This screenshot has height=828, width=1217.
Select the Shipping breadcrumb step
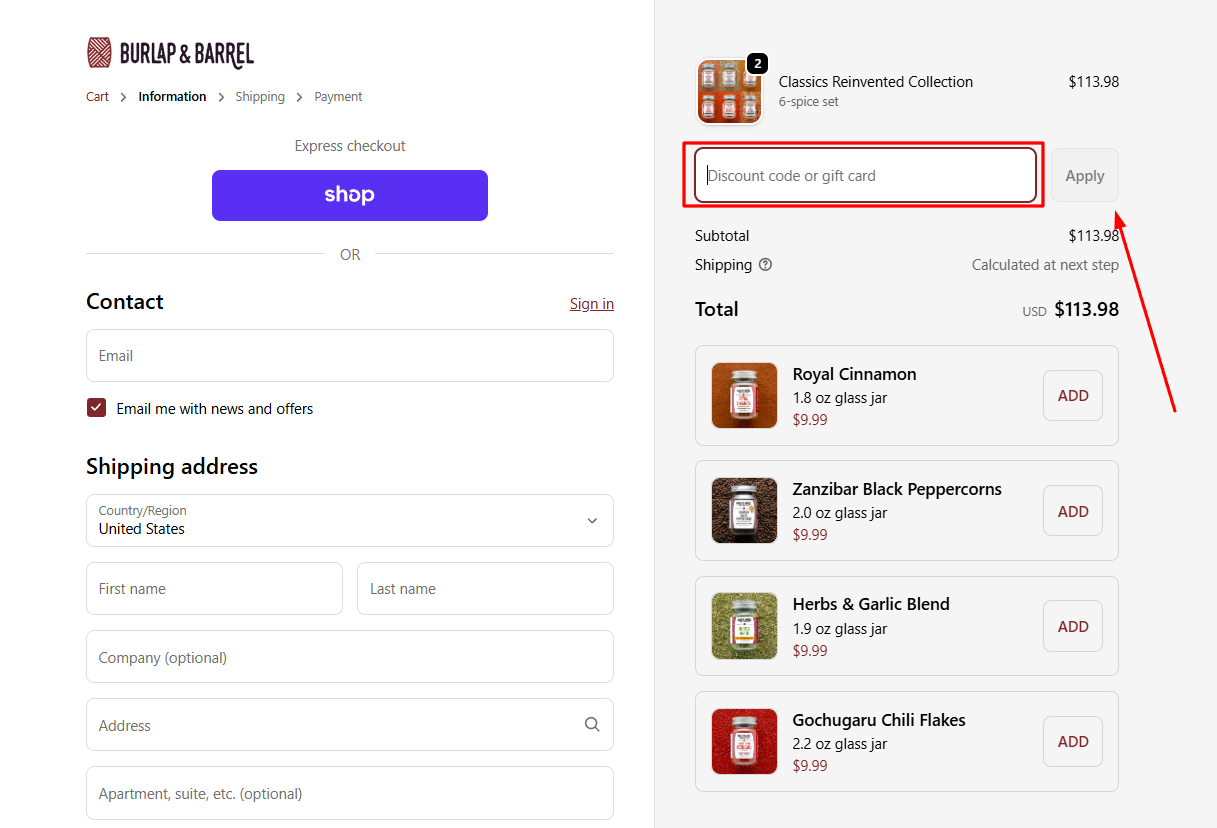pyautogui.click(x=260, y=97)
